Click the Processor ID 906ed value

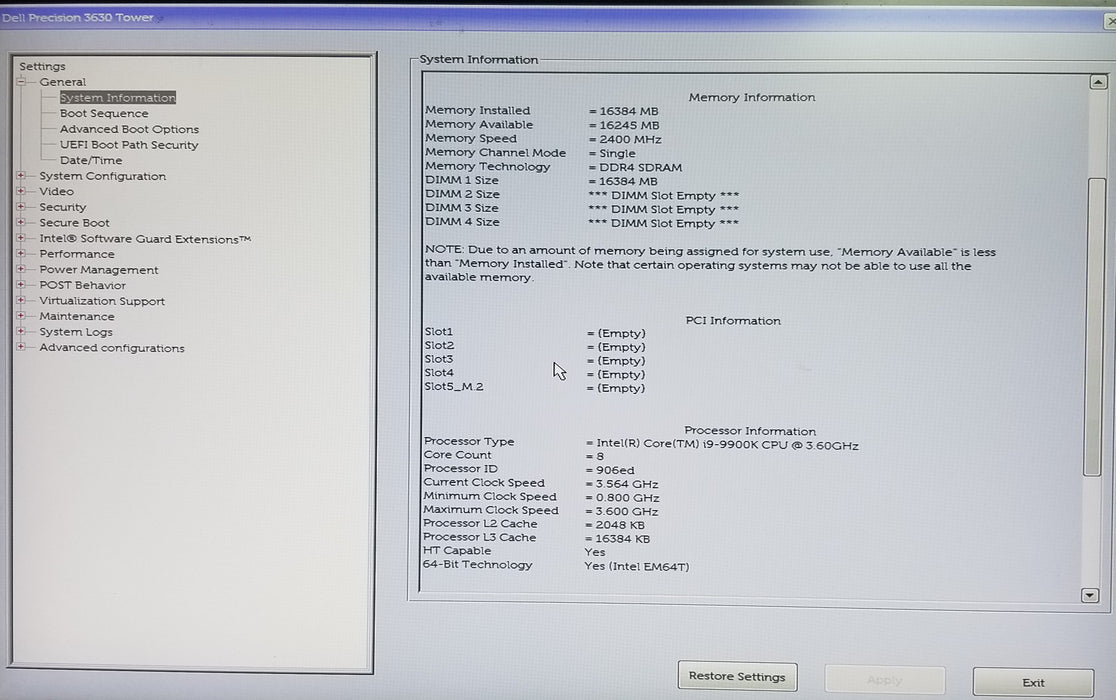point(610,470)
